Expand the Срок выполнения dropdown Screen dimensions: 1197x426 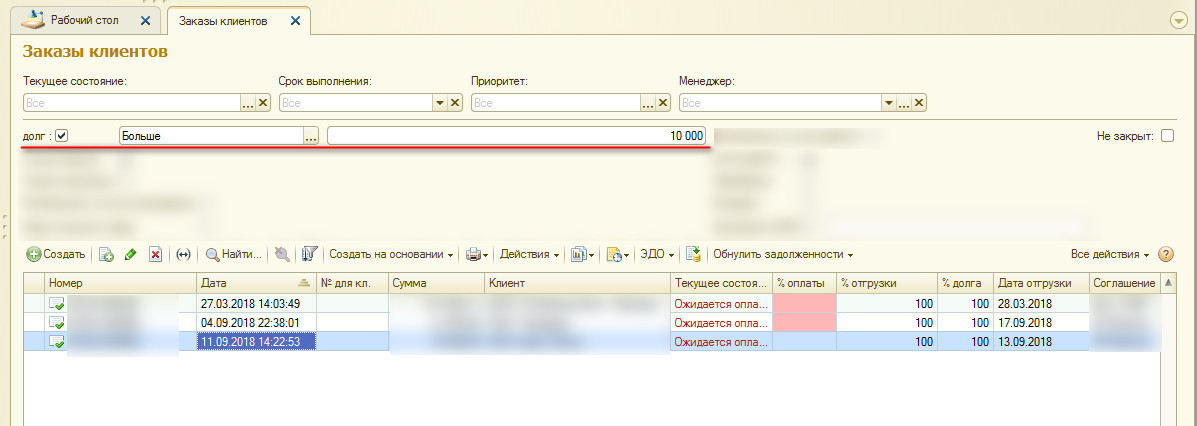pos(438,102)
